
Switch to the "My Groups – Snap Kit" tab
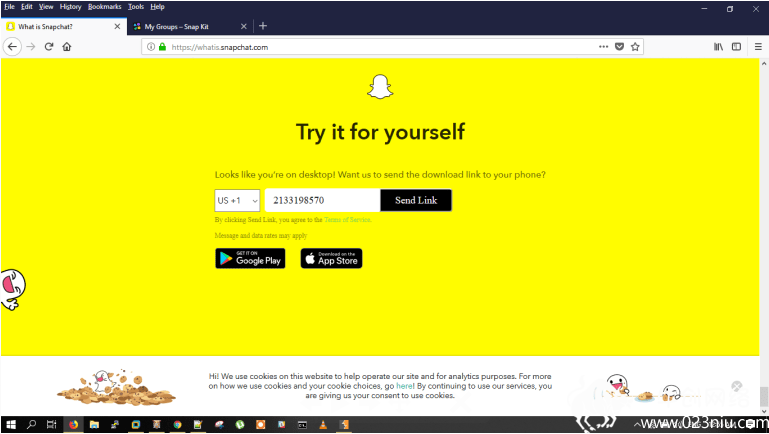click(x=190, y=26)
